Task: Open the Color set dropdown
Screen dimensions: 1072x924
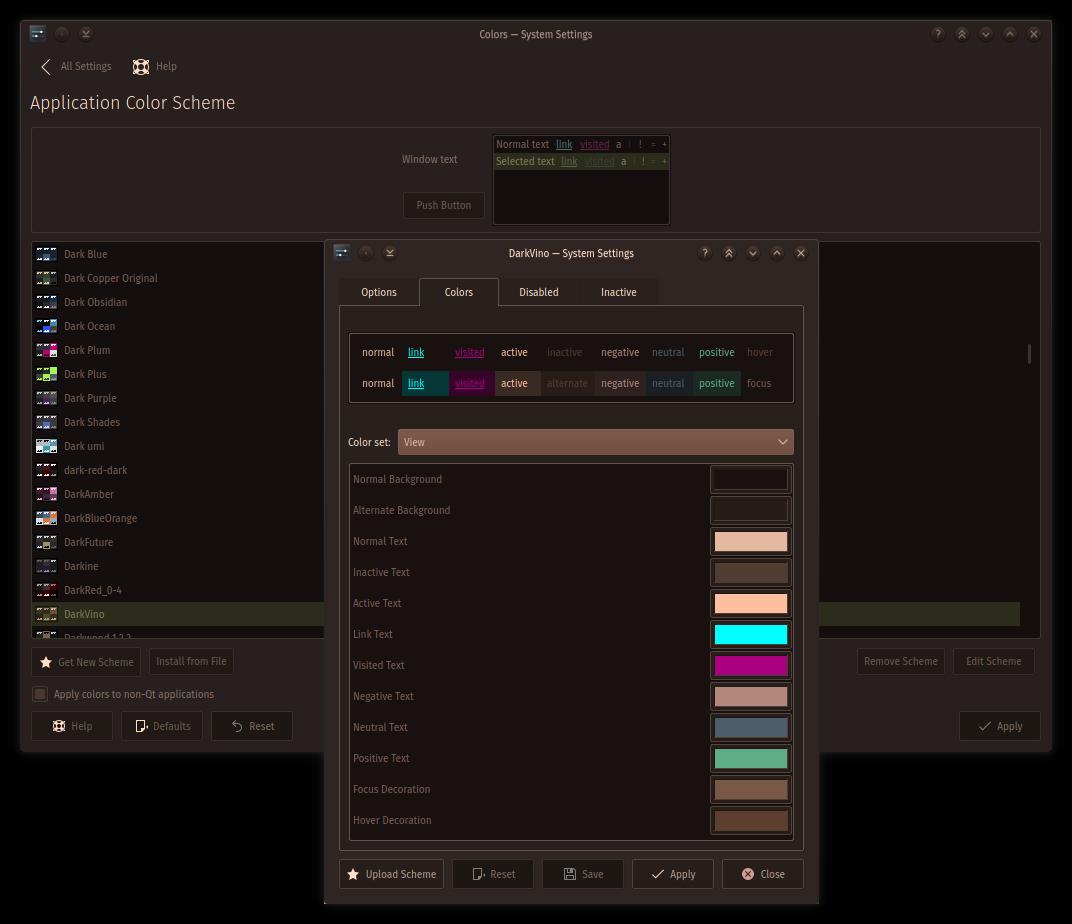Action: click(x=595, y=442)
